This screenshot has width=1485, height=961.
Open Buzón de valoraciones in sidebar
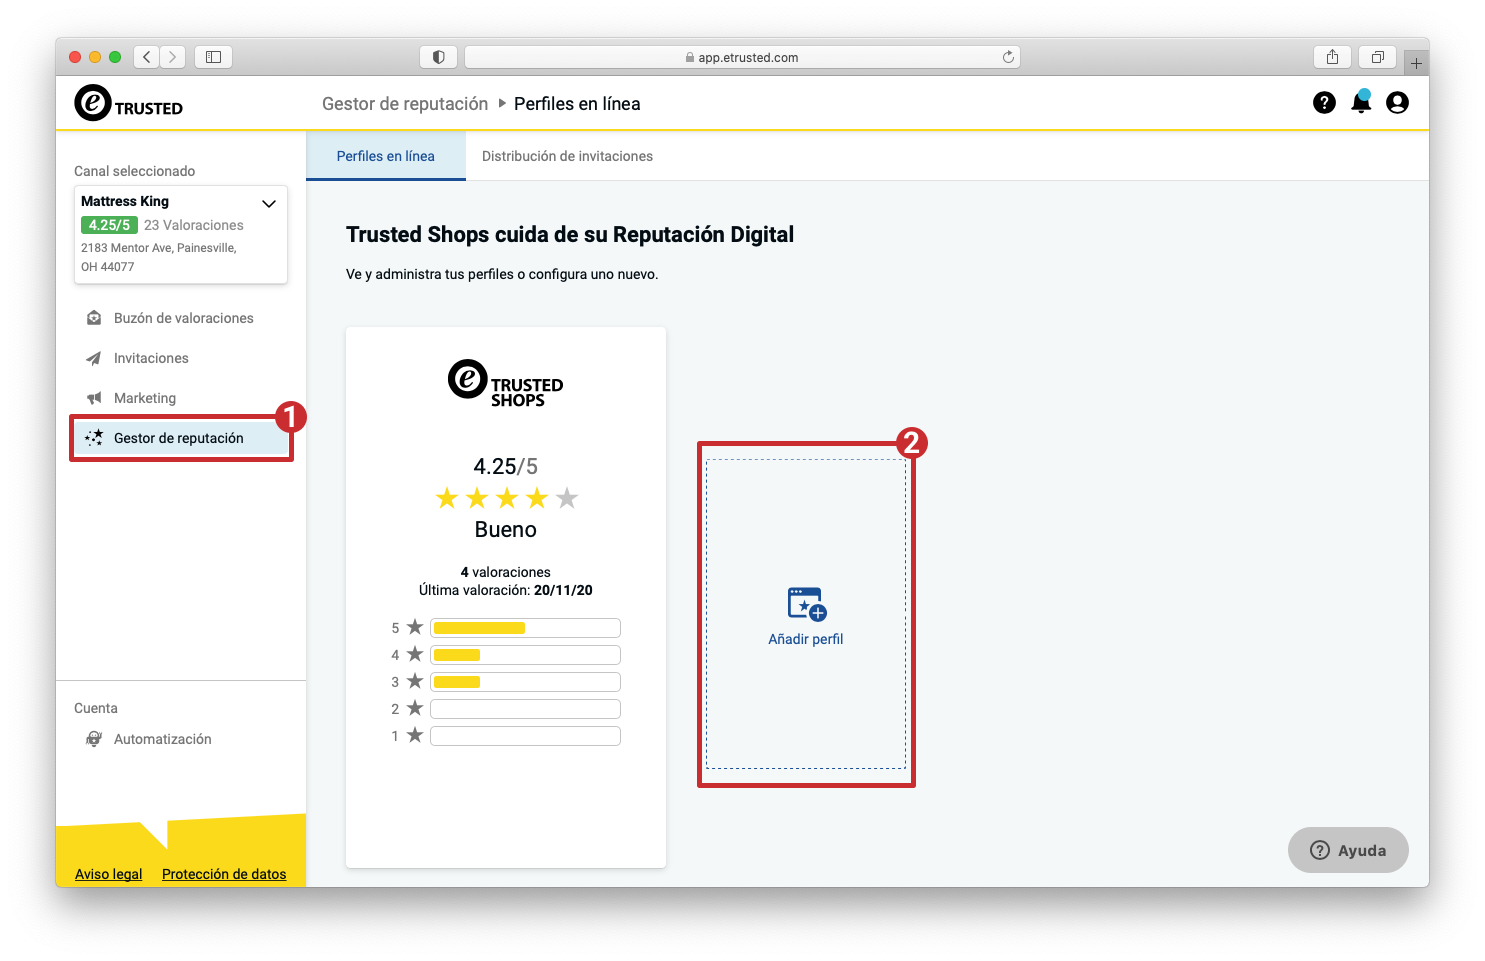click(181, 318)
